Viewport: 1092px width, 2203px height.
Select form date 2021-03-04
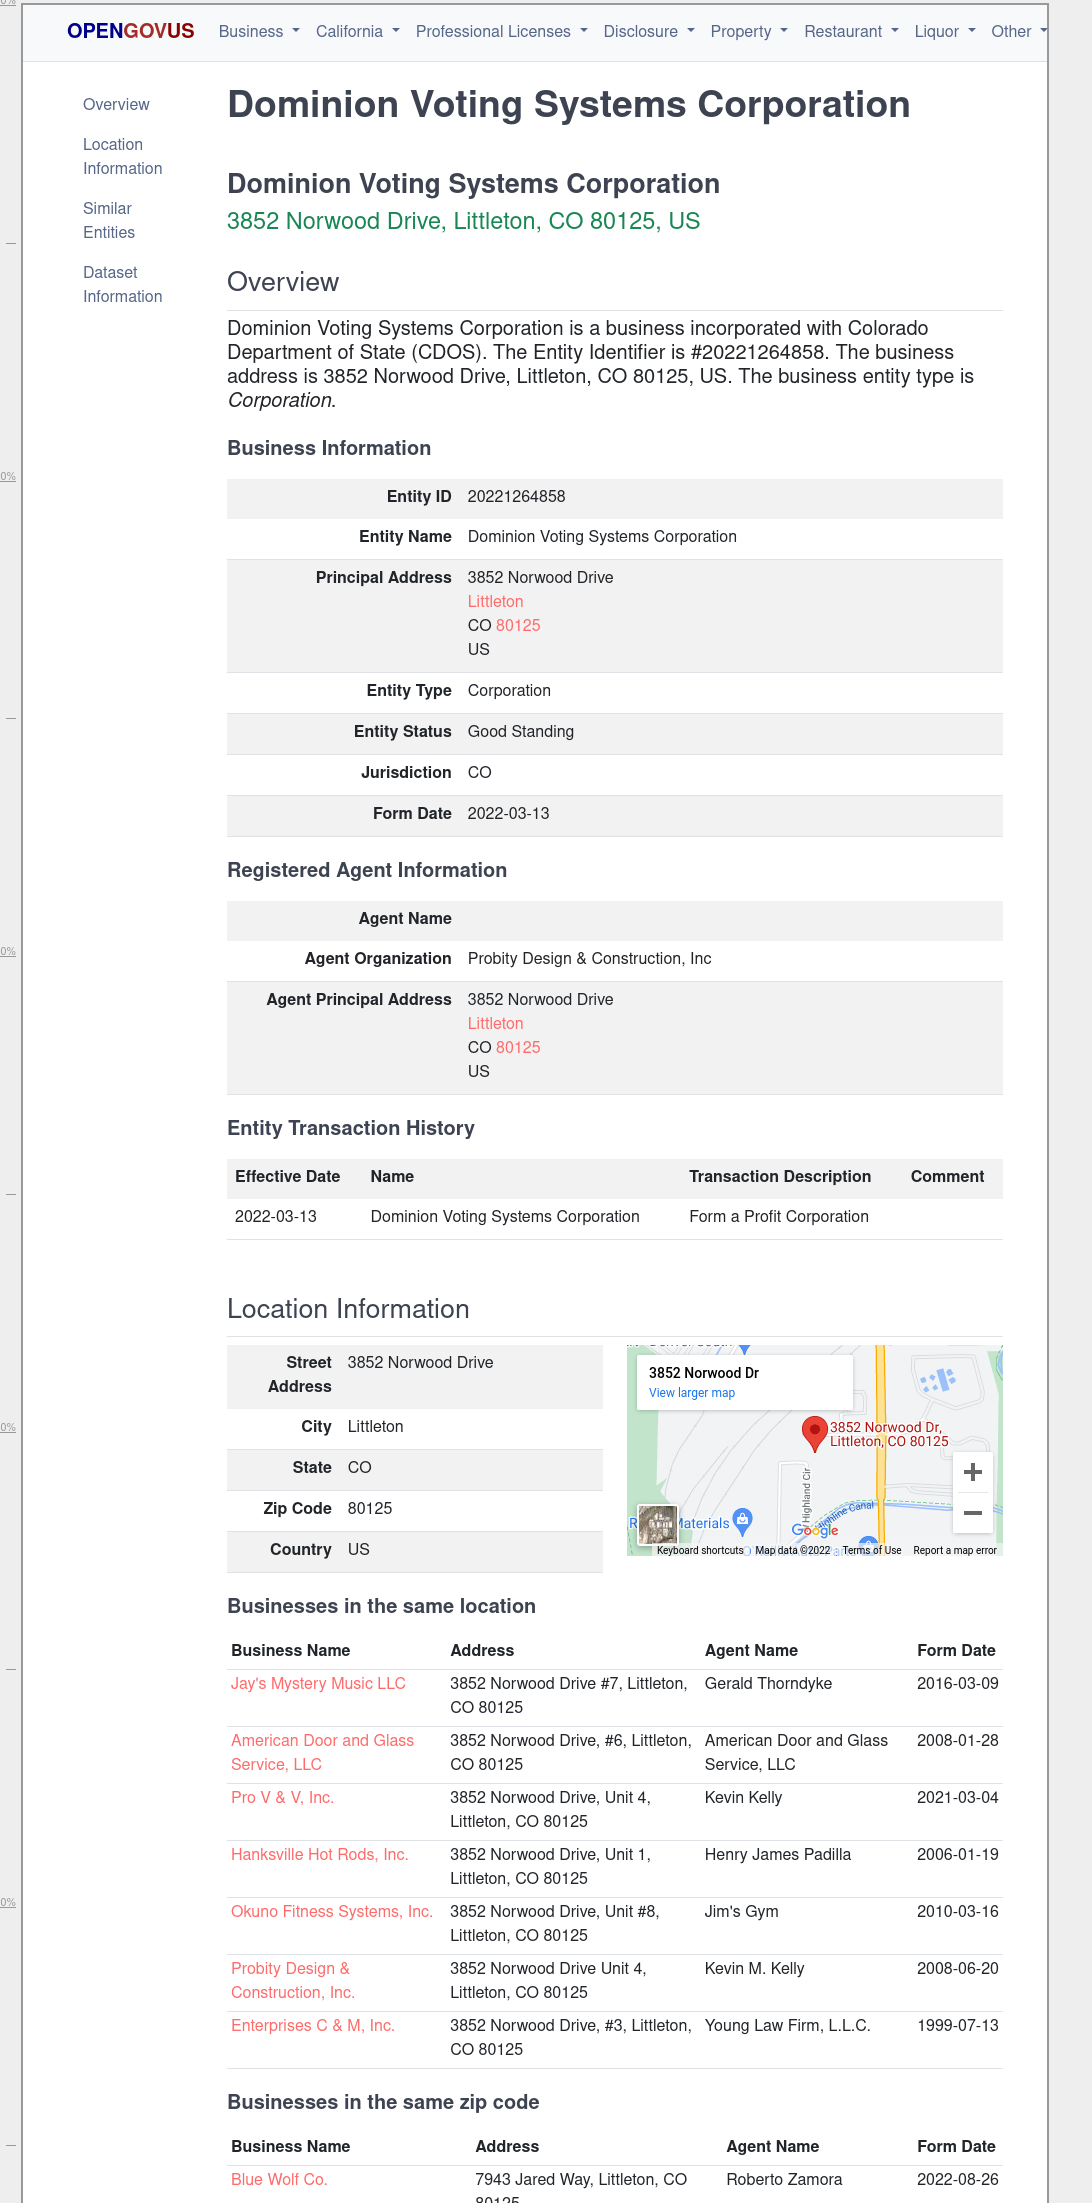point(958,1798)
